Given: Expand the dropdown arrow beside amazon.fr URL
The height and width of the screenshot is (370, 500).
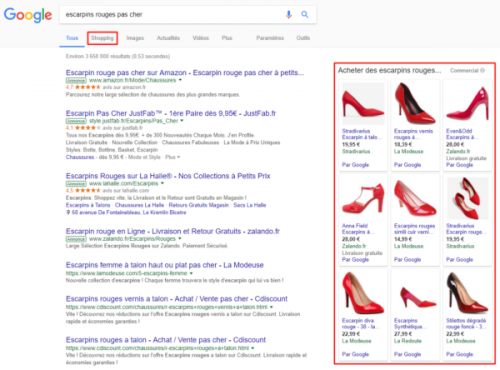Looking at the screenshot, I should 180,80.
